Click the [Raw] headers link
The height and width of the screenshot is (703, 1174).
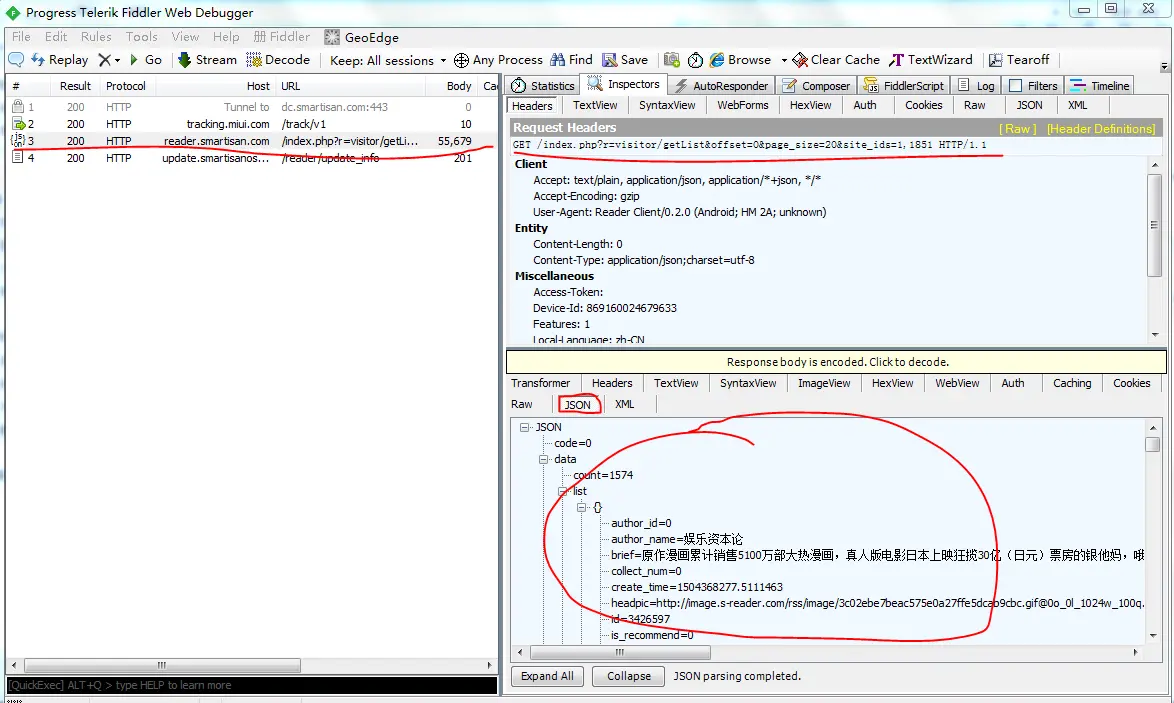click(x=1018, y=129)
